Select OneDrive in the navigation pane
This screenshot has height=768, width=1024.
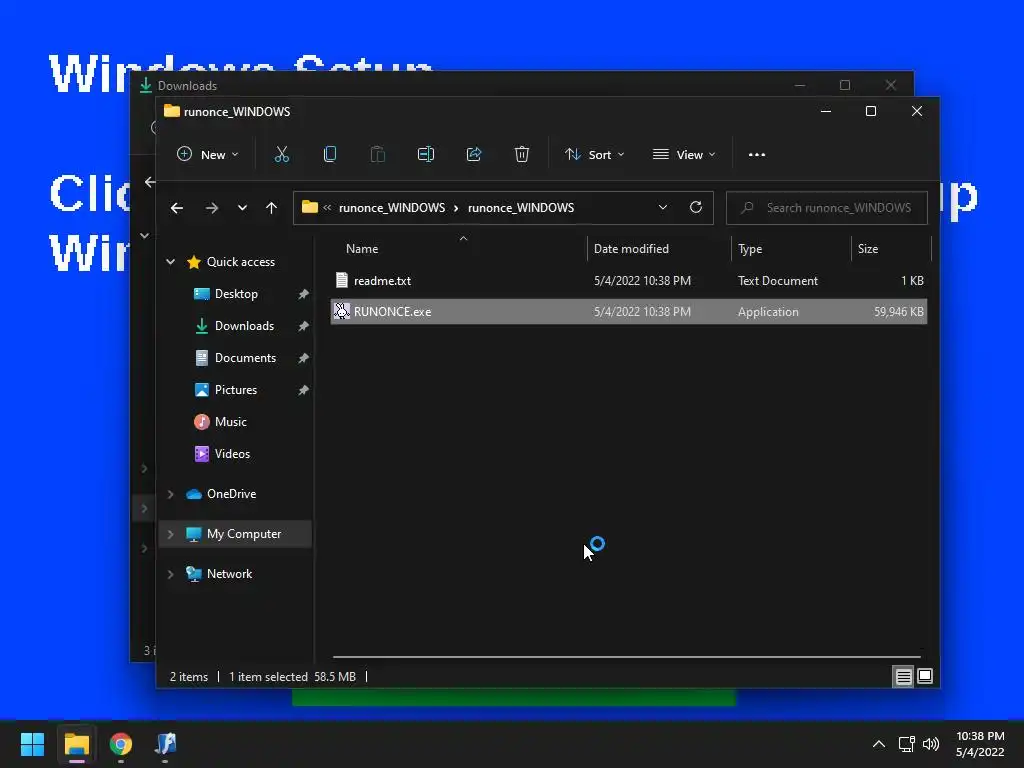point(231,494)
